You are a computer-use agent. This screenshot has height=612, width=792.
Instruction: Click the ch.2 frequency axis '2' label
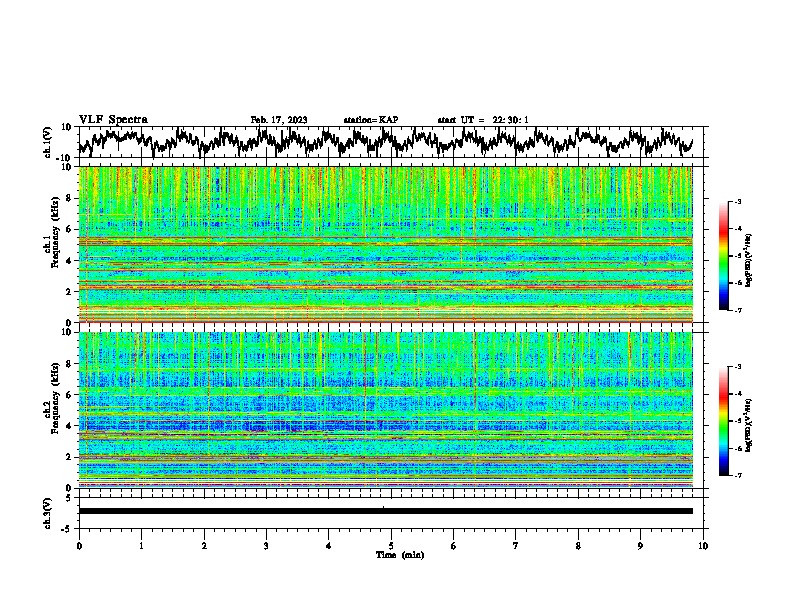(x=69, y=457)
